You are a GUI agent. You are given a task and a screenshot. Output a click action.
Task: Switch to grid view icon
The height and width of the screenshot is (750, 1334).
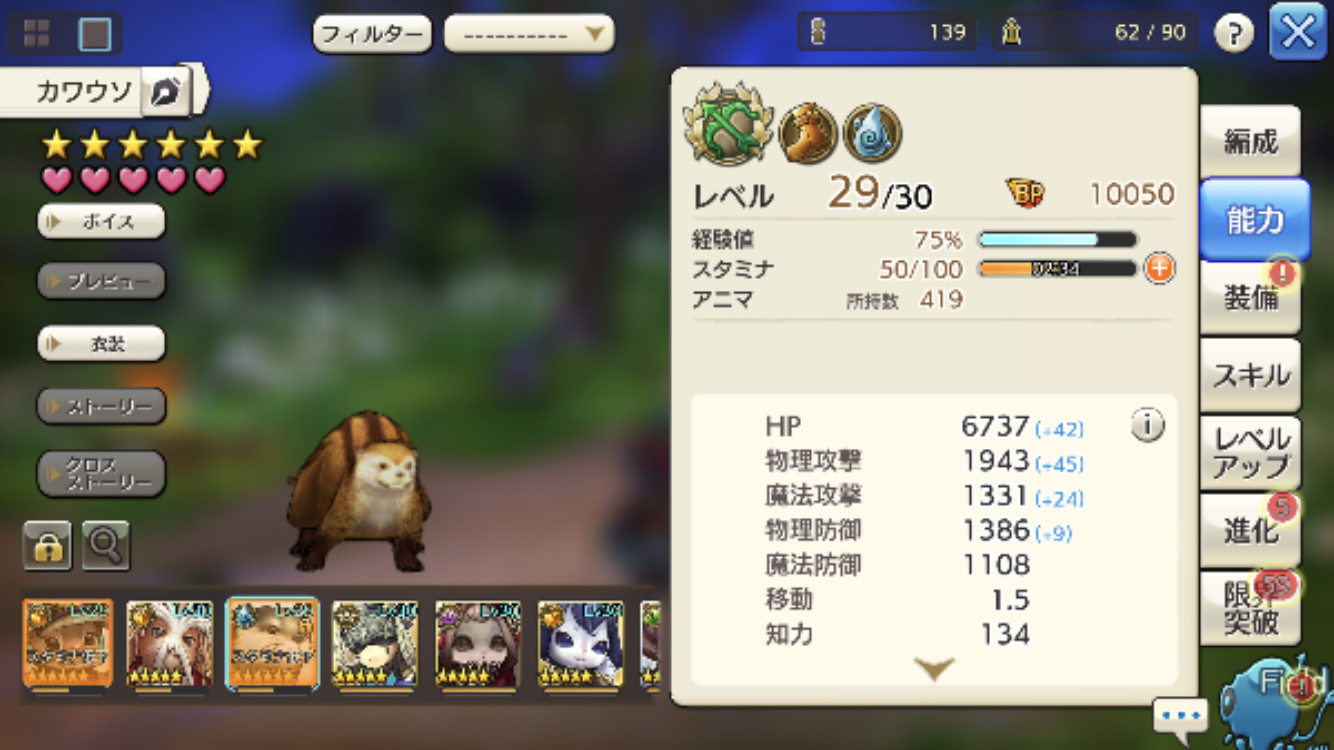[x=37, y=34]
